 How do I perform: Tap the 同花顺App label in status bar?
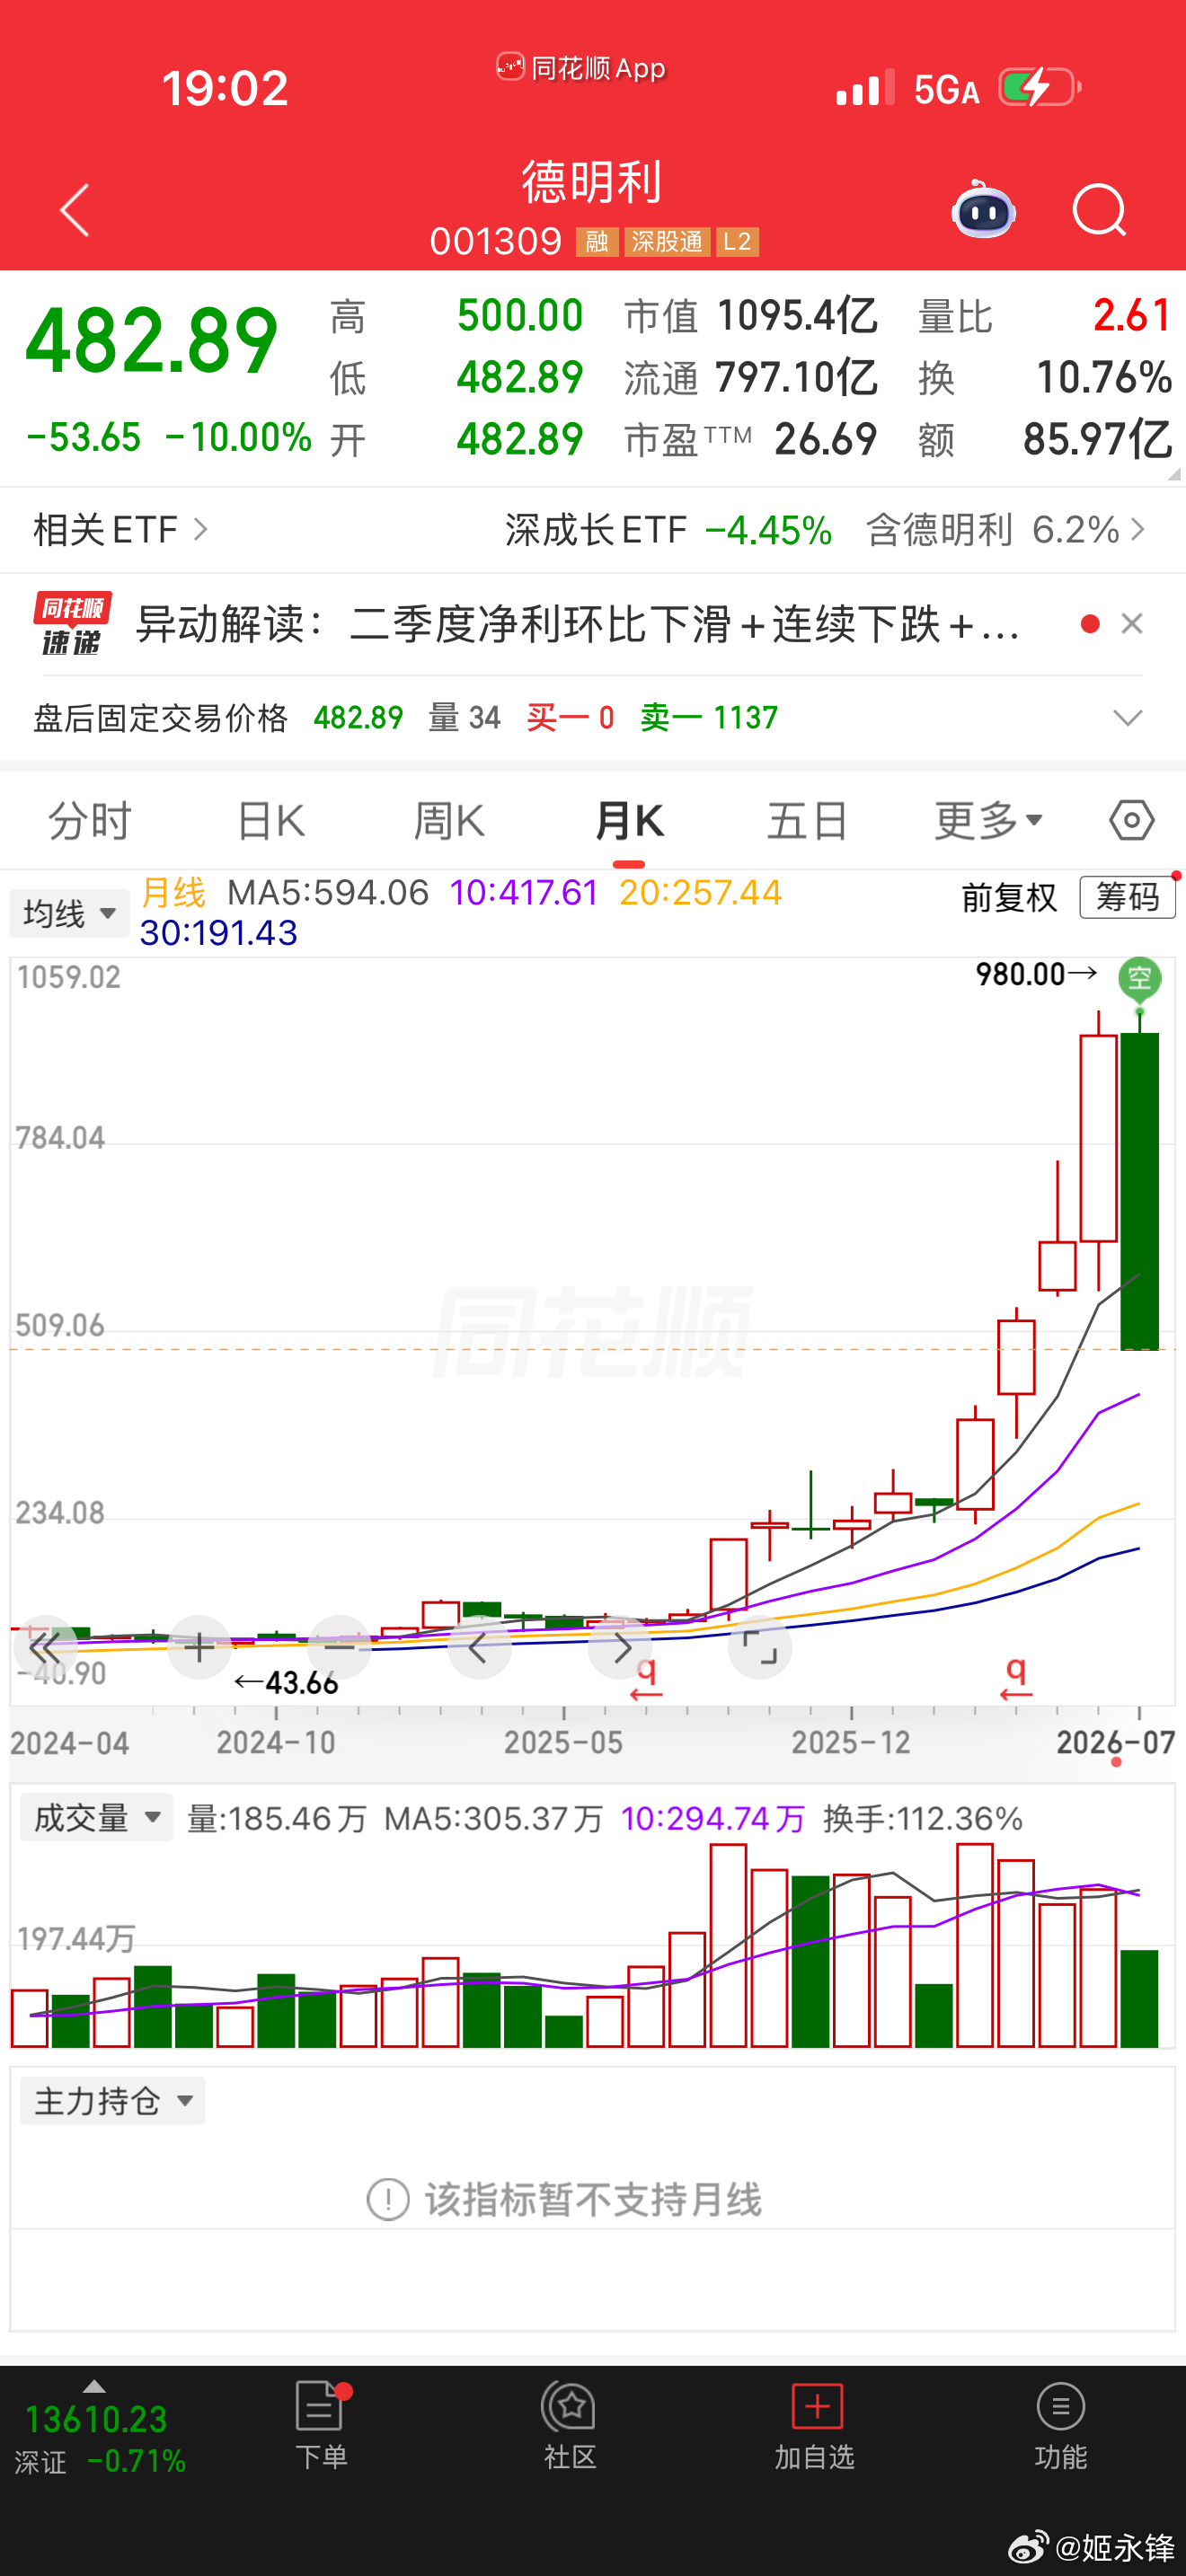[581, 68]
